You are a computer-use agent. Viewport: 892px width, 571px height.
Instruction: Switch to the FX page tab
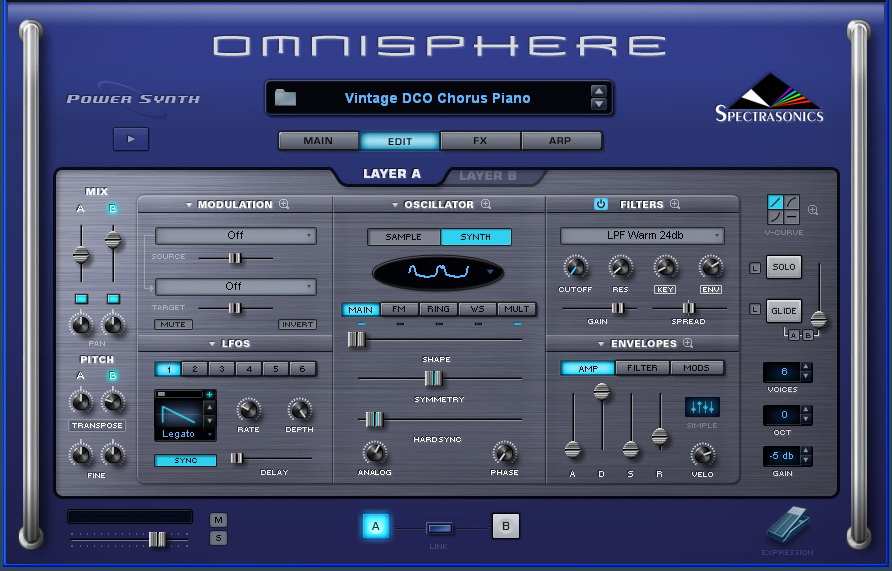click(480, 140)
